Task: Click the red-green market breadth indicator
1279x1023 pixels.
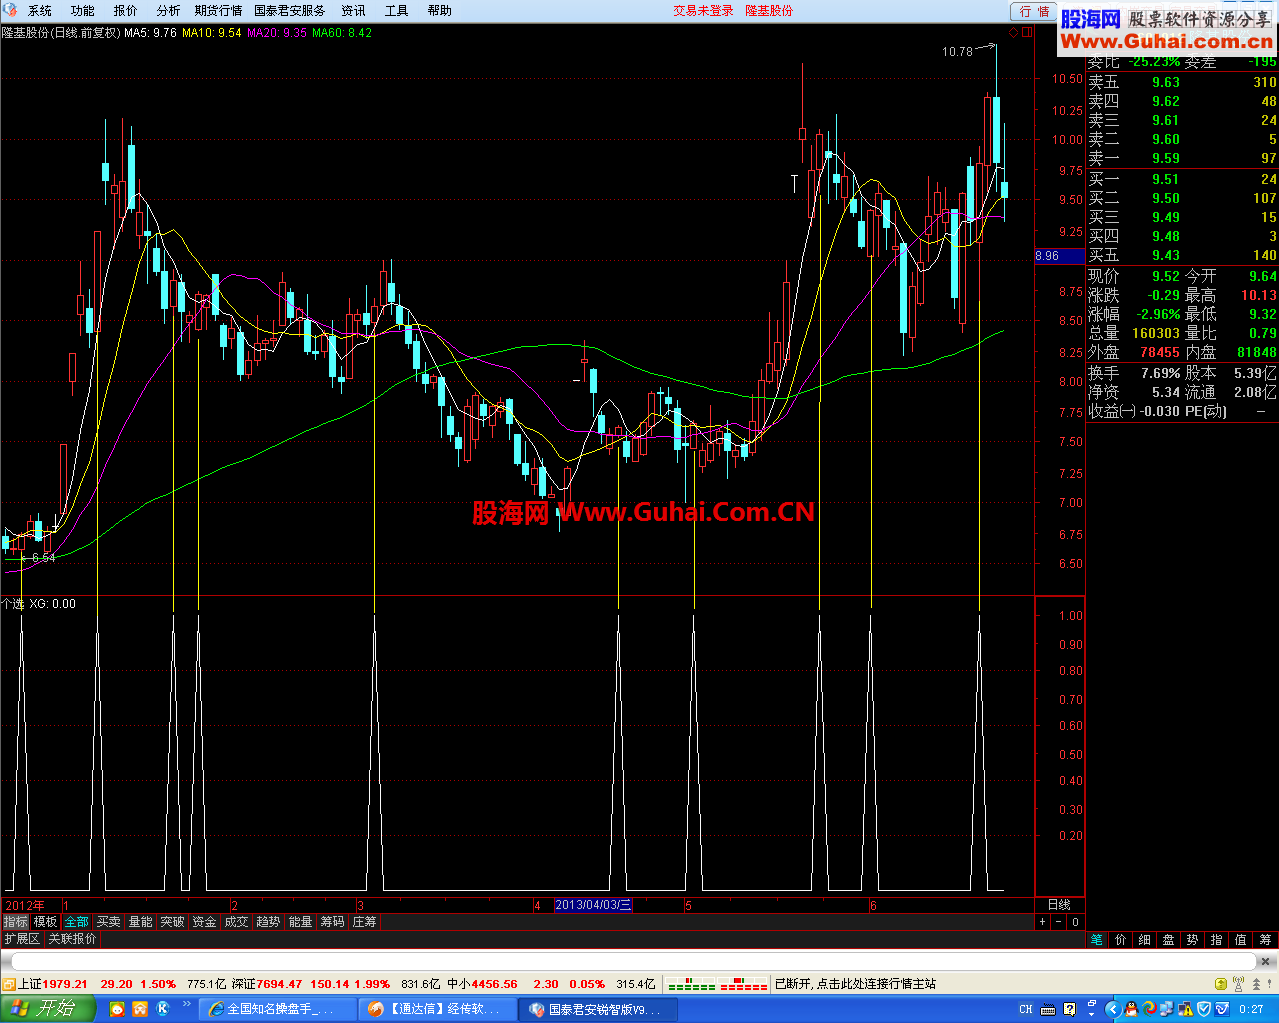Action: (x=717, y=984)
